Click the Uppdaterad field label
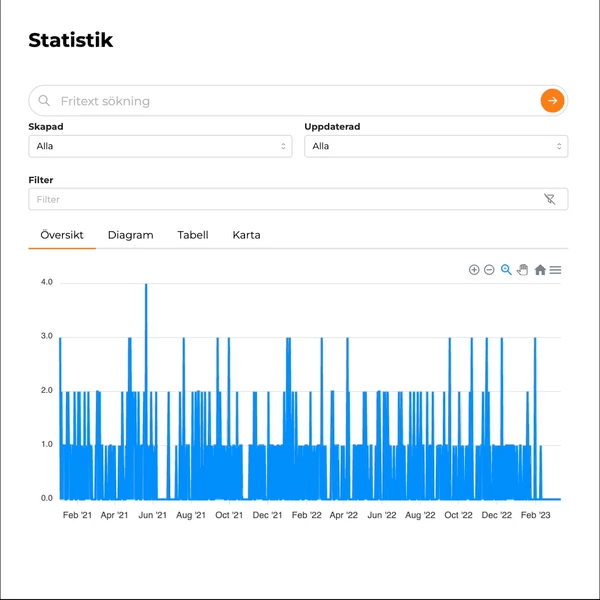This screenshot has height=600, width=600. [332, 127]
